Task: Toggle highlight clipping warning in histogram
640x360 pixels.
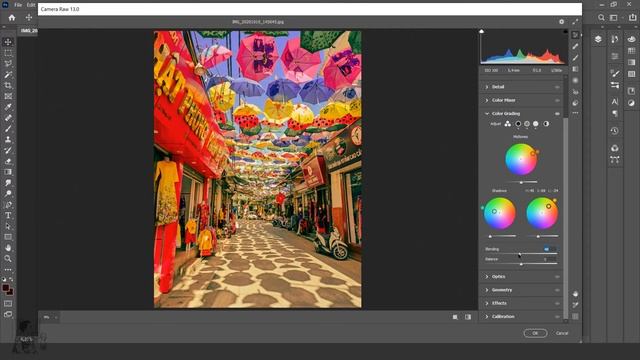Action: pyautogui.click(x=565, y=31)
